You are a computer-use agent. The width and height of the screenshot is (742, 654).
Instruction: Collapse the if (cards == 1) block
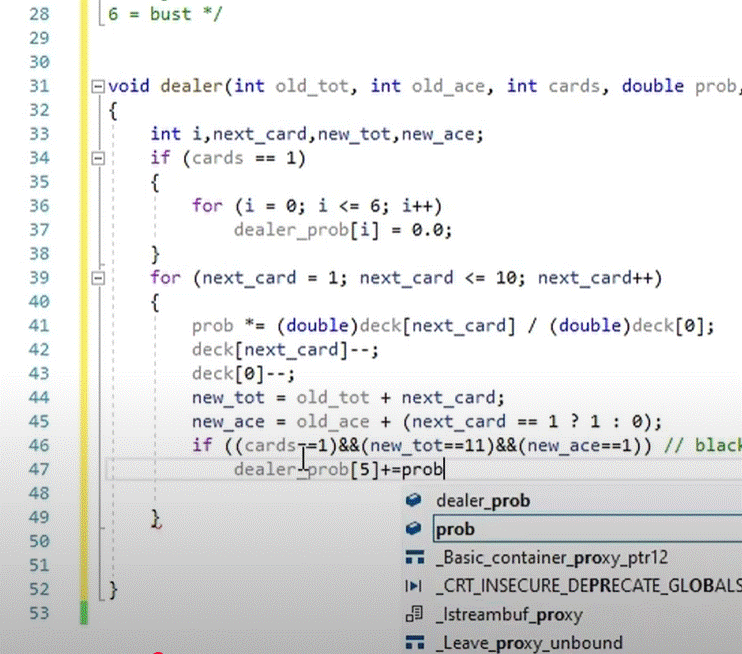click(x=97, y=158)
